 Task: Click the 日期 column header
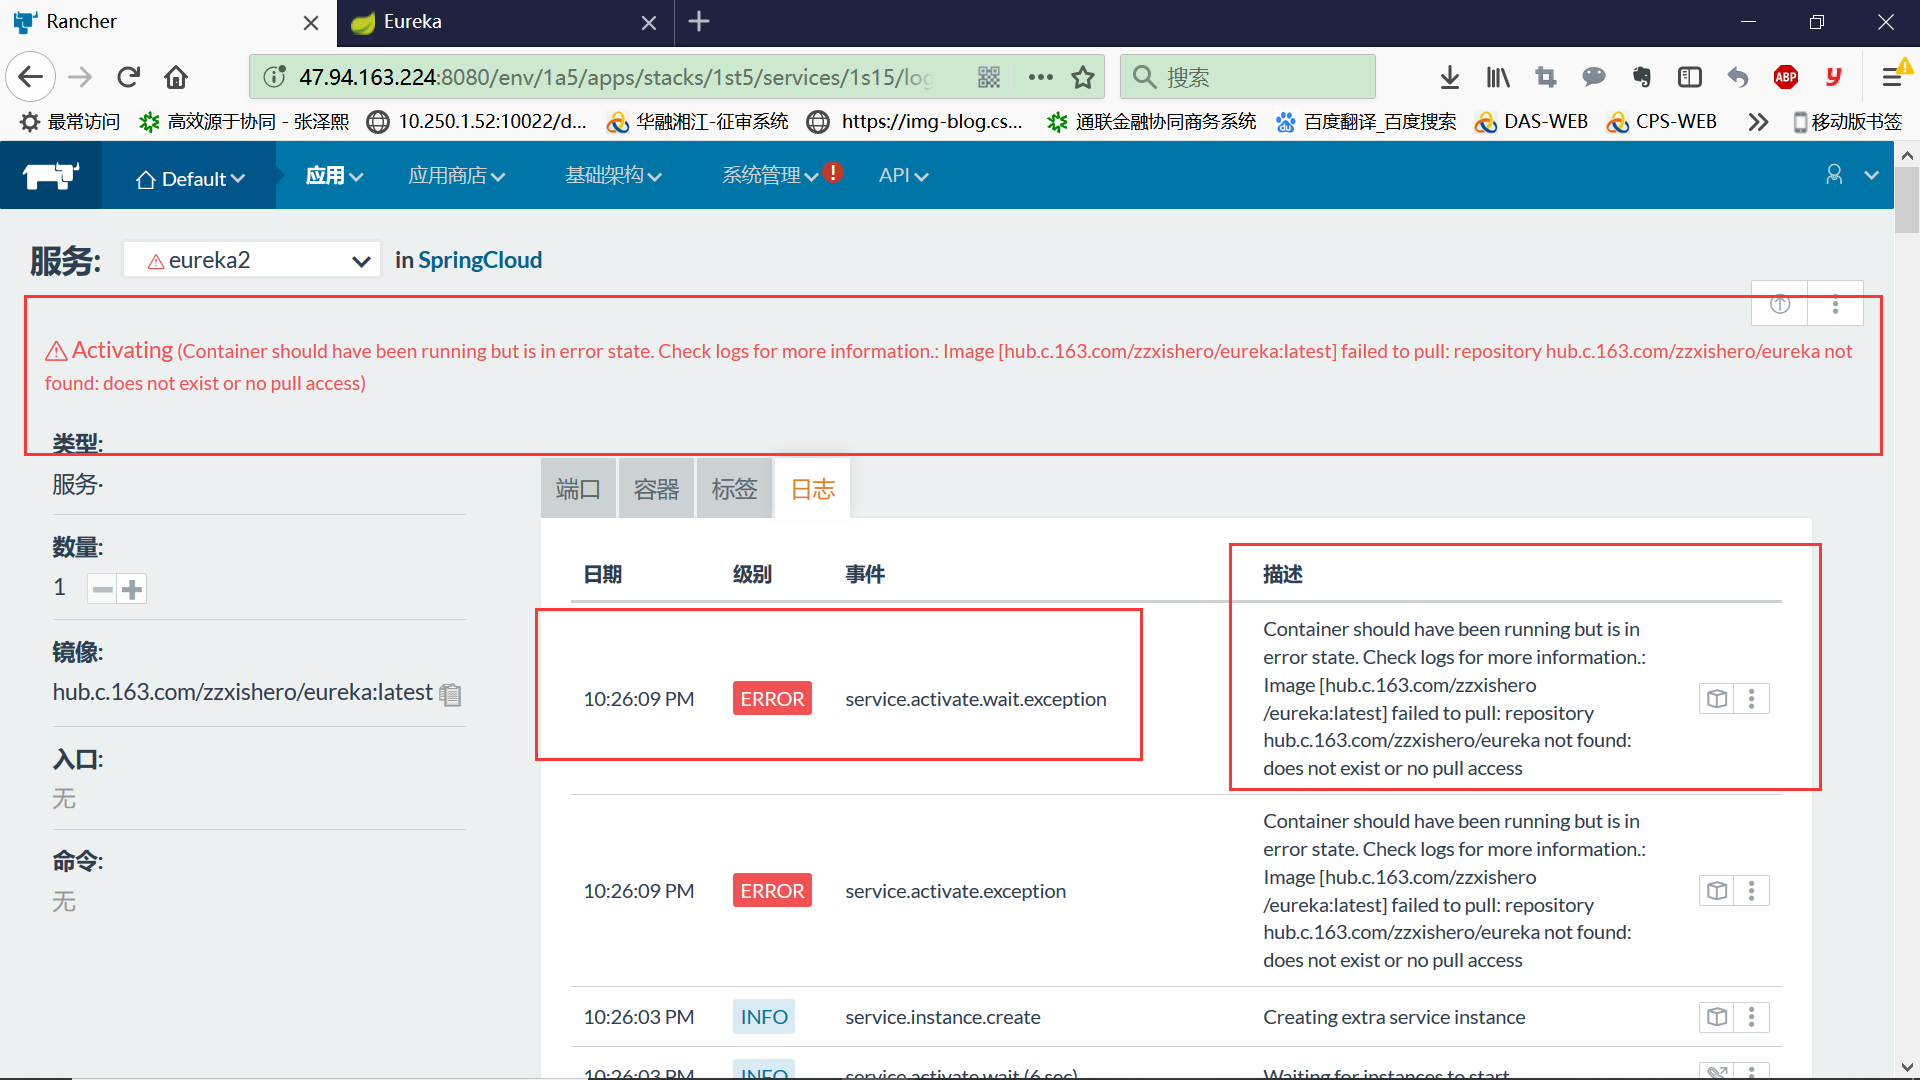[603, 574]
